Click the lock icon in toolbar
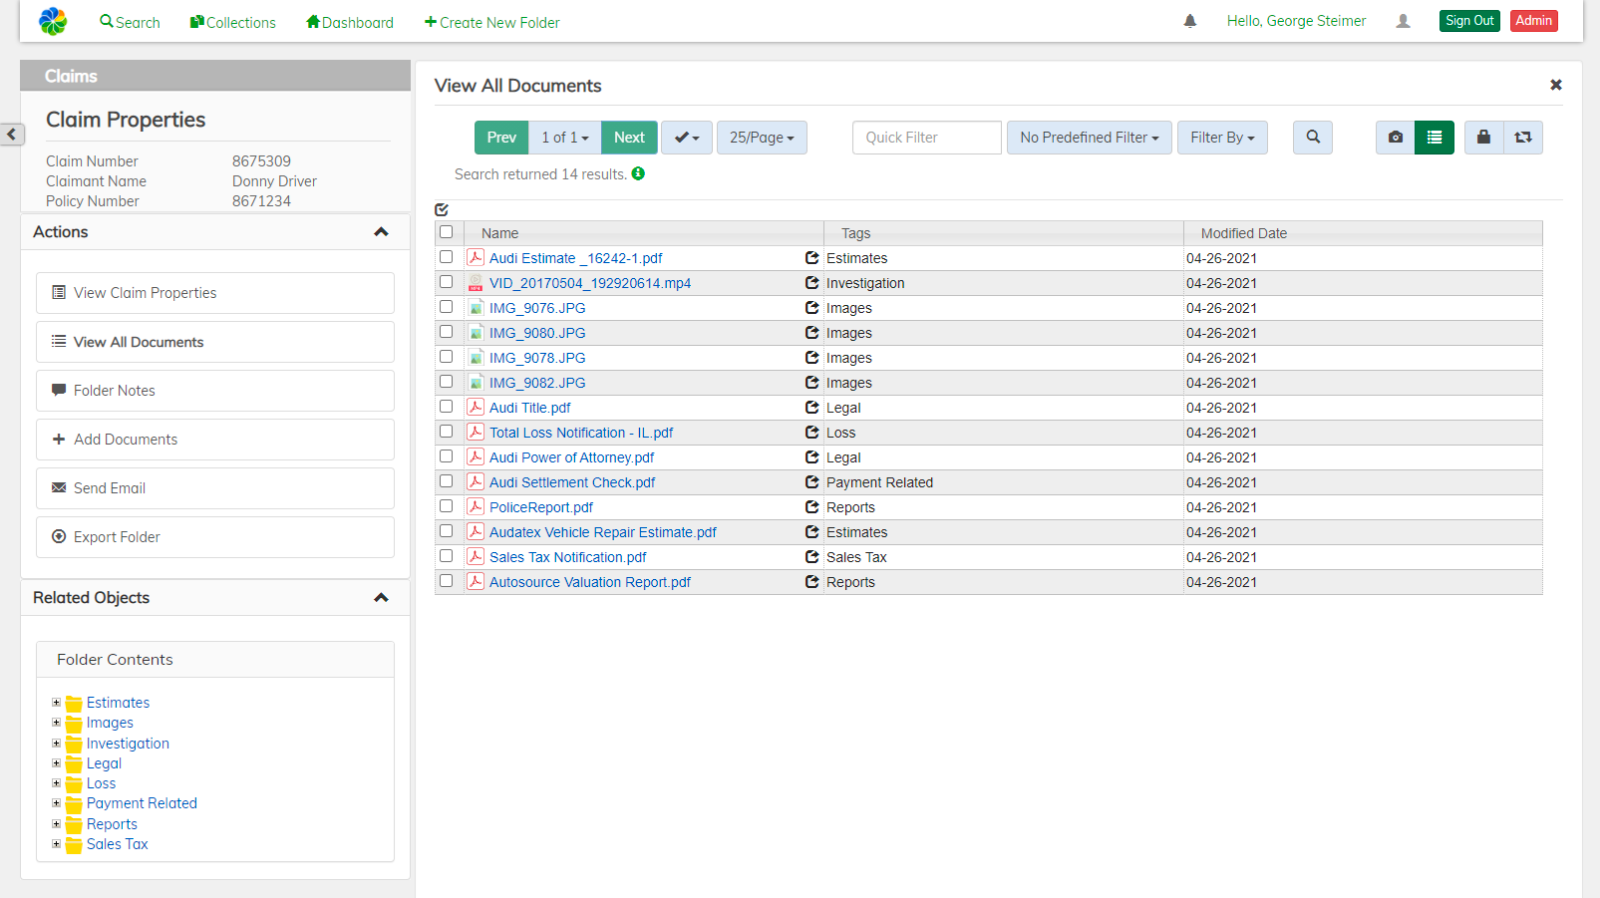 click(1484, 137)
